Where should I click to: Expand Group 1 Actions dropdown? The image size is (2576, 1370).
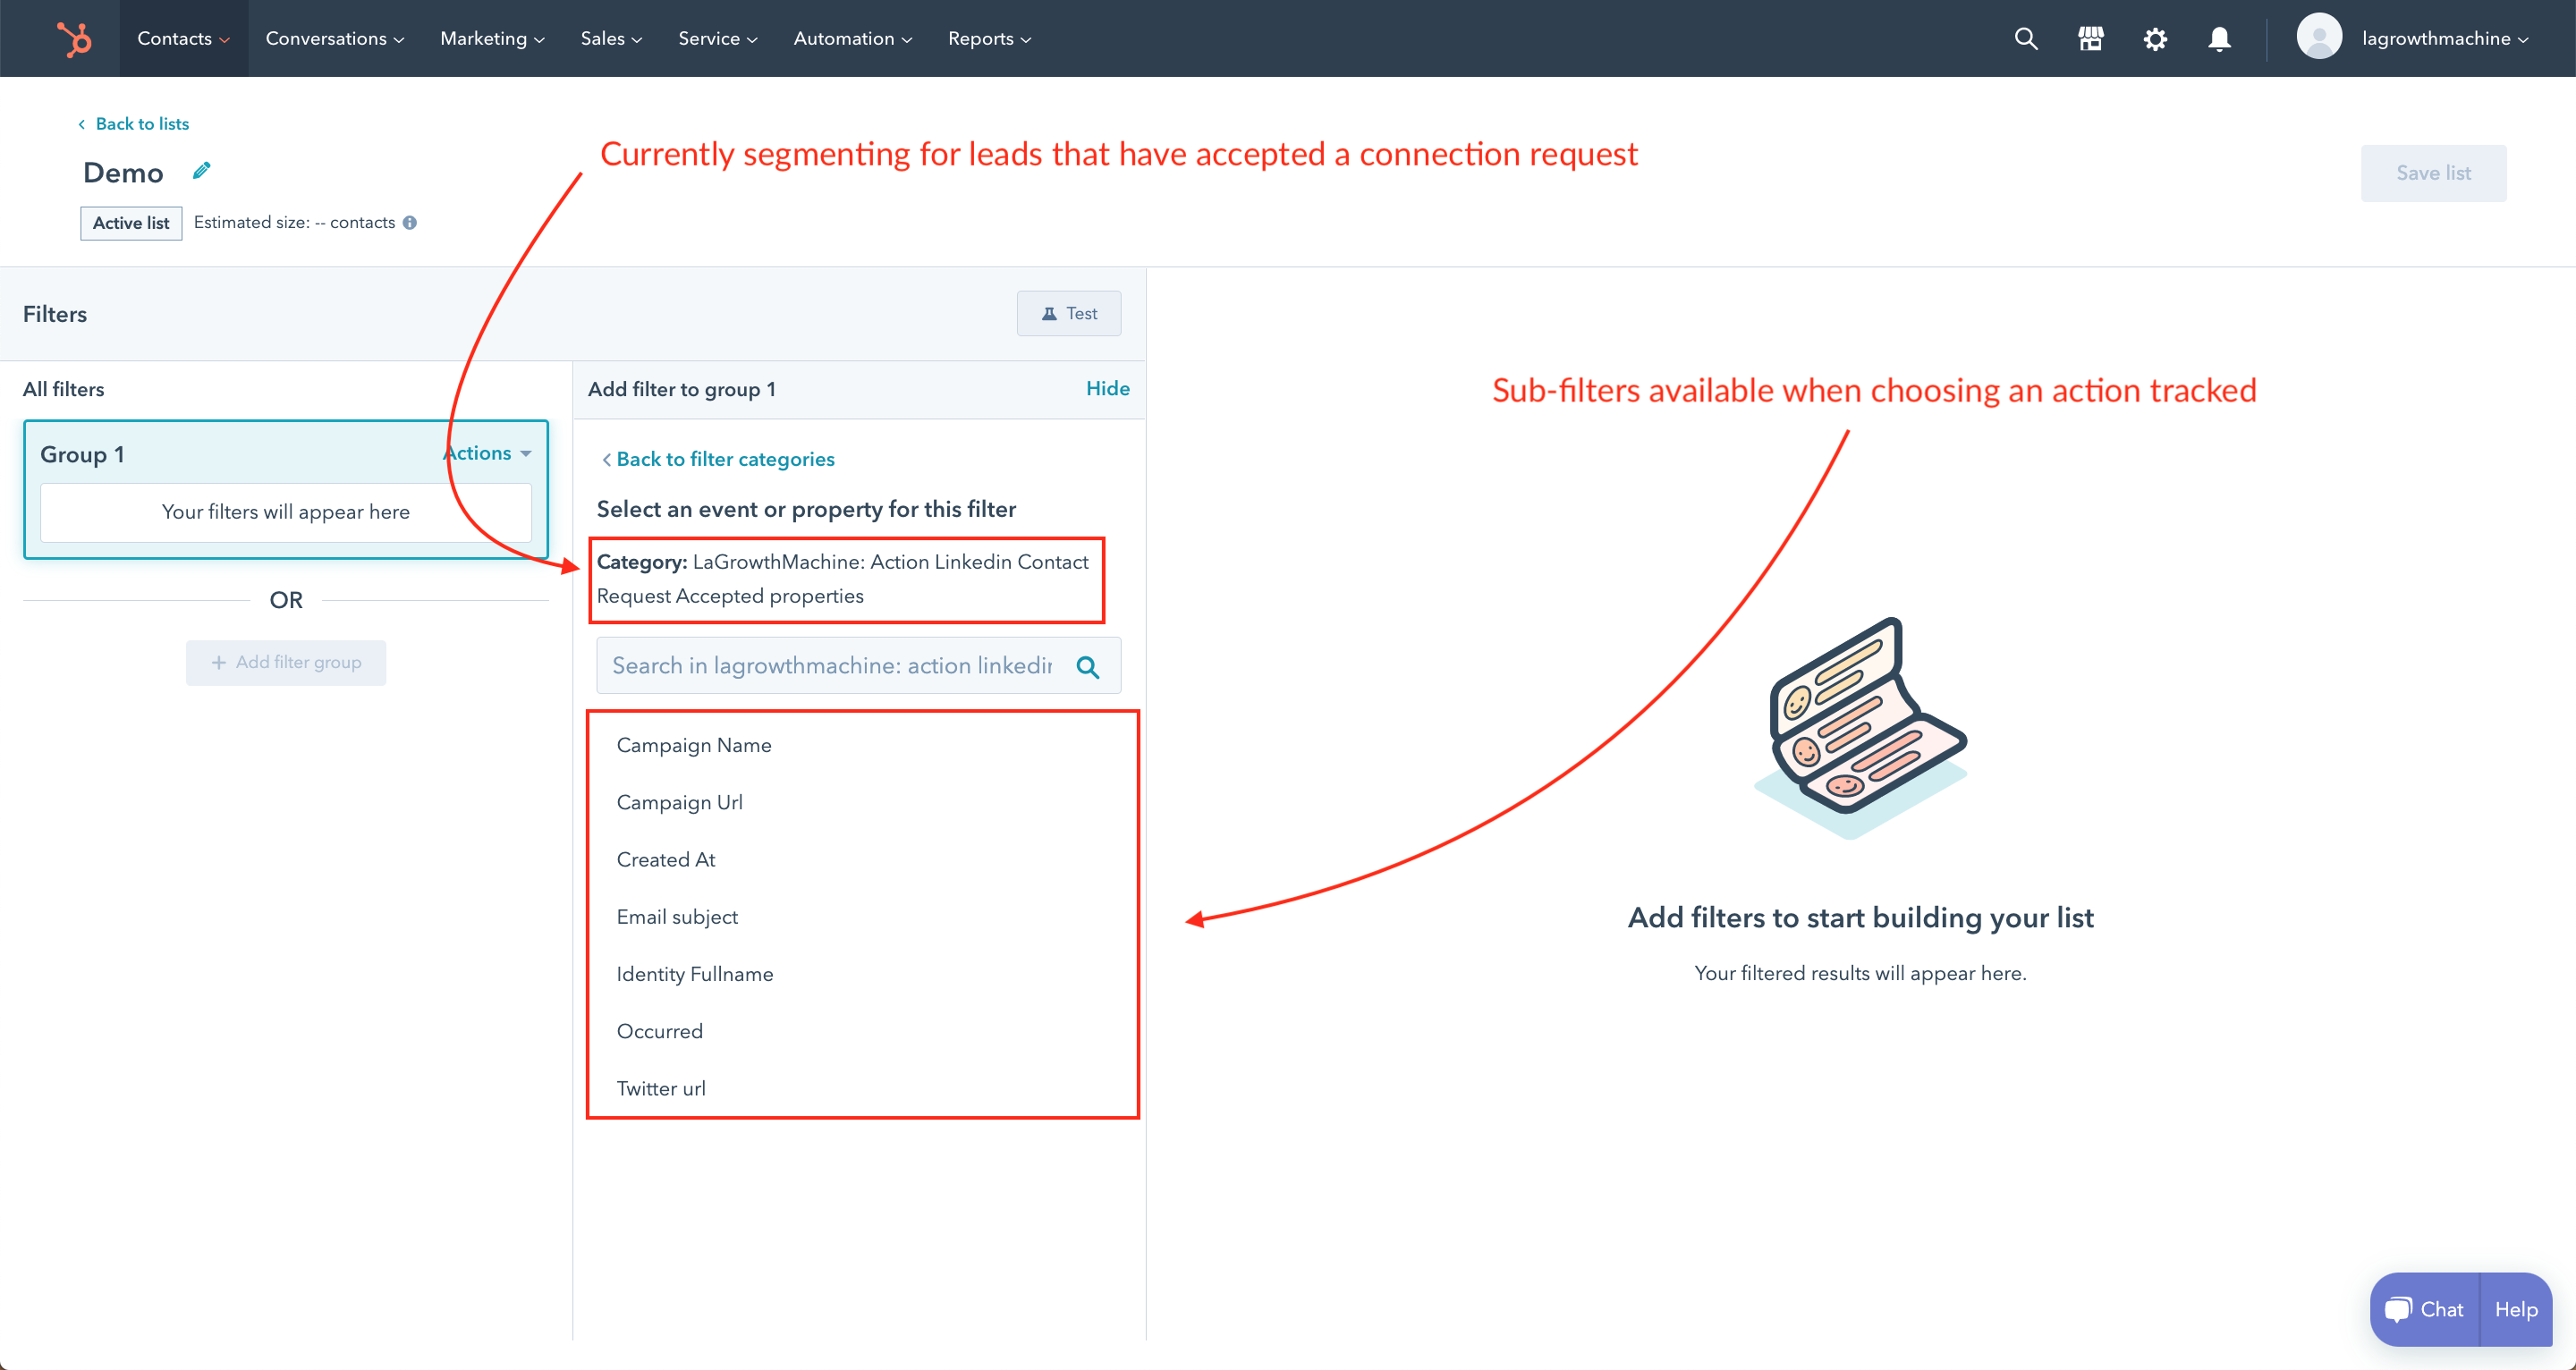488,454
